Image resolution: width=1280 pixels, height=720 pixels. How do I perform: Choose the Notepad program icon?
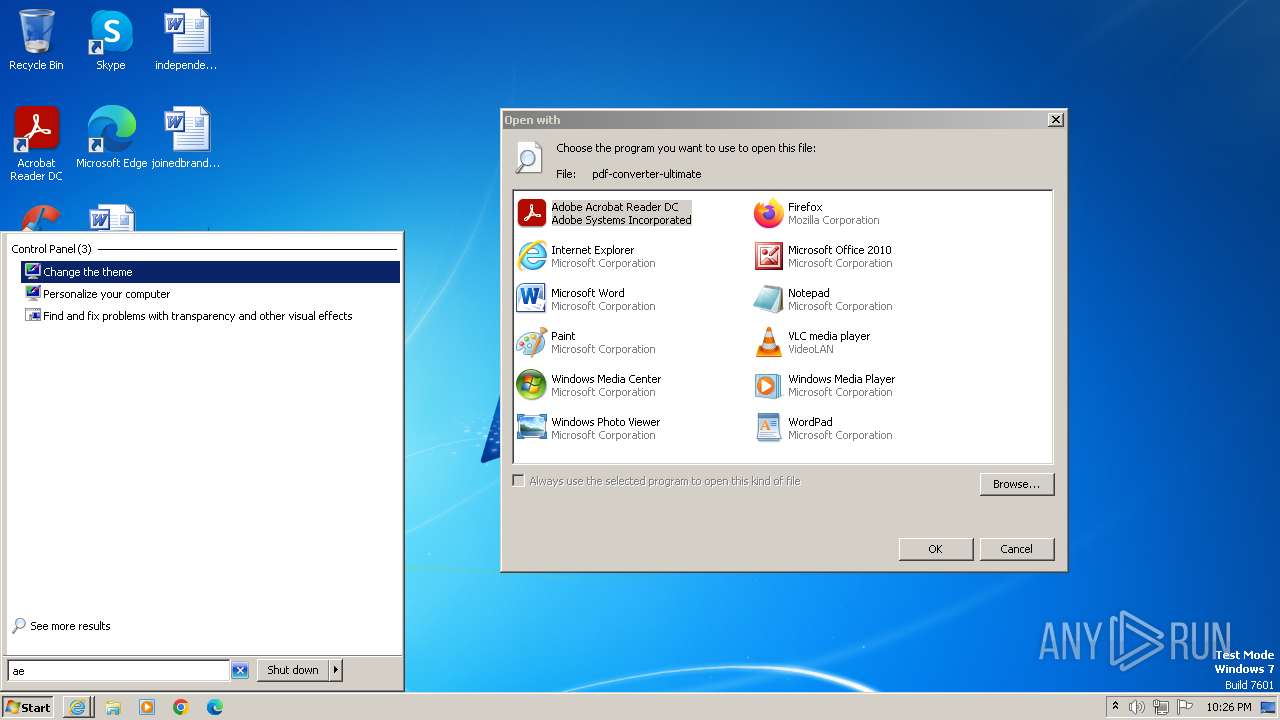pyautogui.click(x=768, y=299)
